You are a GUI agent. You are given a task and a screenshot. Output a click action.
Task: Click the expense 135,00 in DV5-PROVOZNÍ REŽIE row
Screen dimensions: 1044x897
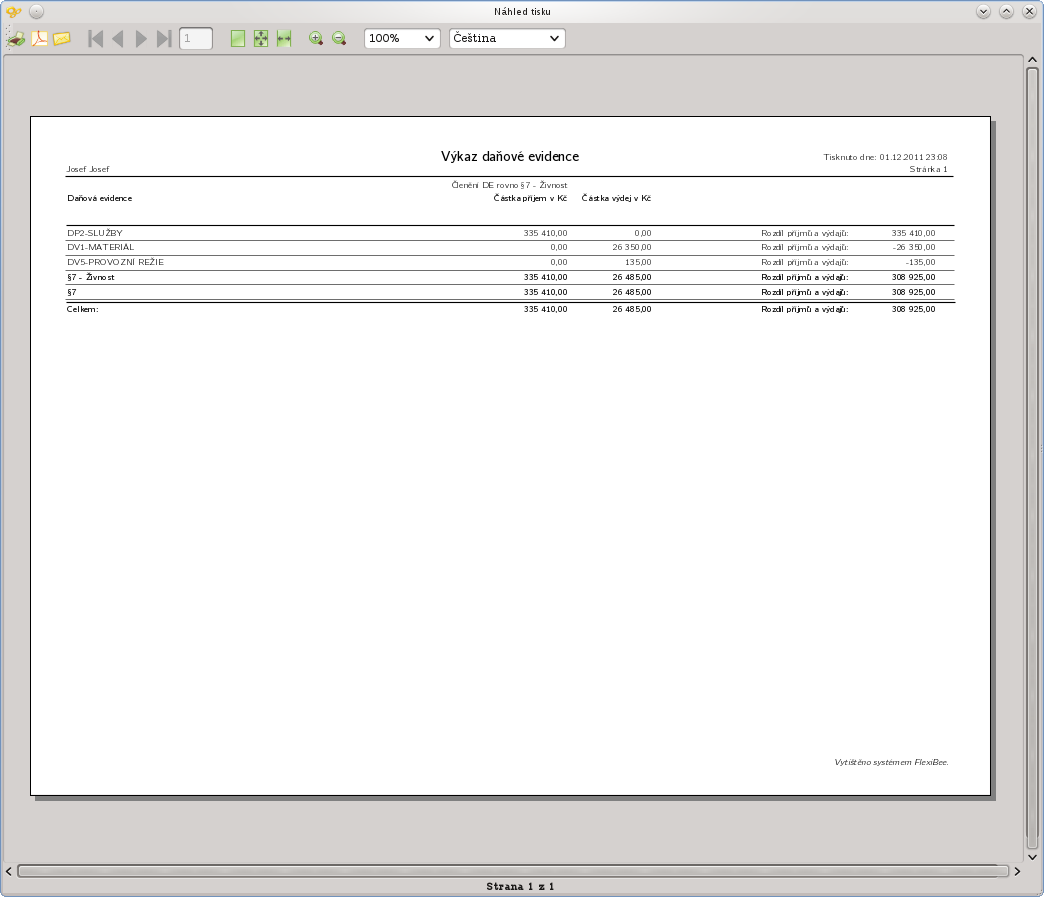[x=638, y=262]
